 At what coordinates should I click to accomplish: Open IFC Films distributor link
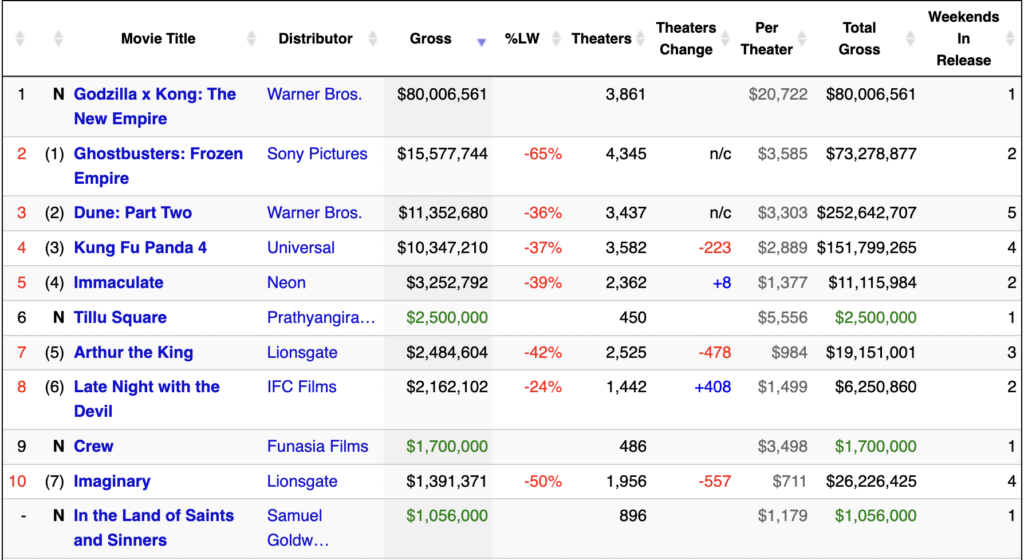[302, 387]
